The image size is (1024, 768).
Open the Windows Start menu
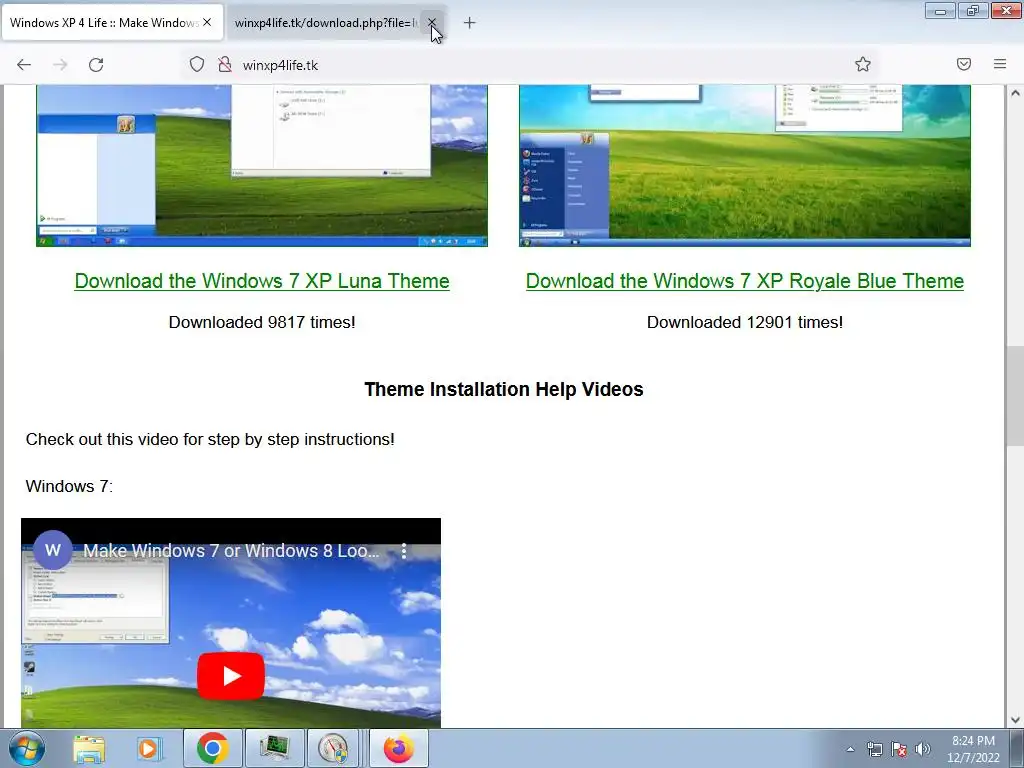click(27, 748)
